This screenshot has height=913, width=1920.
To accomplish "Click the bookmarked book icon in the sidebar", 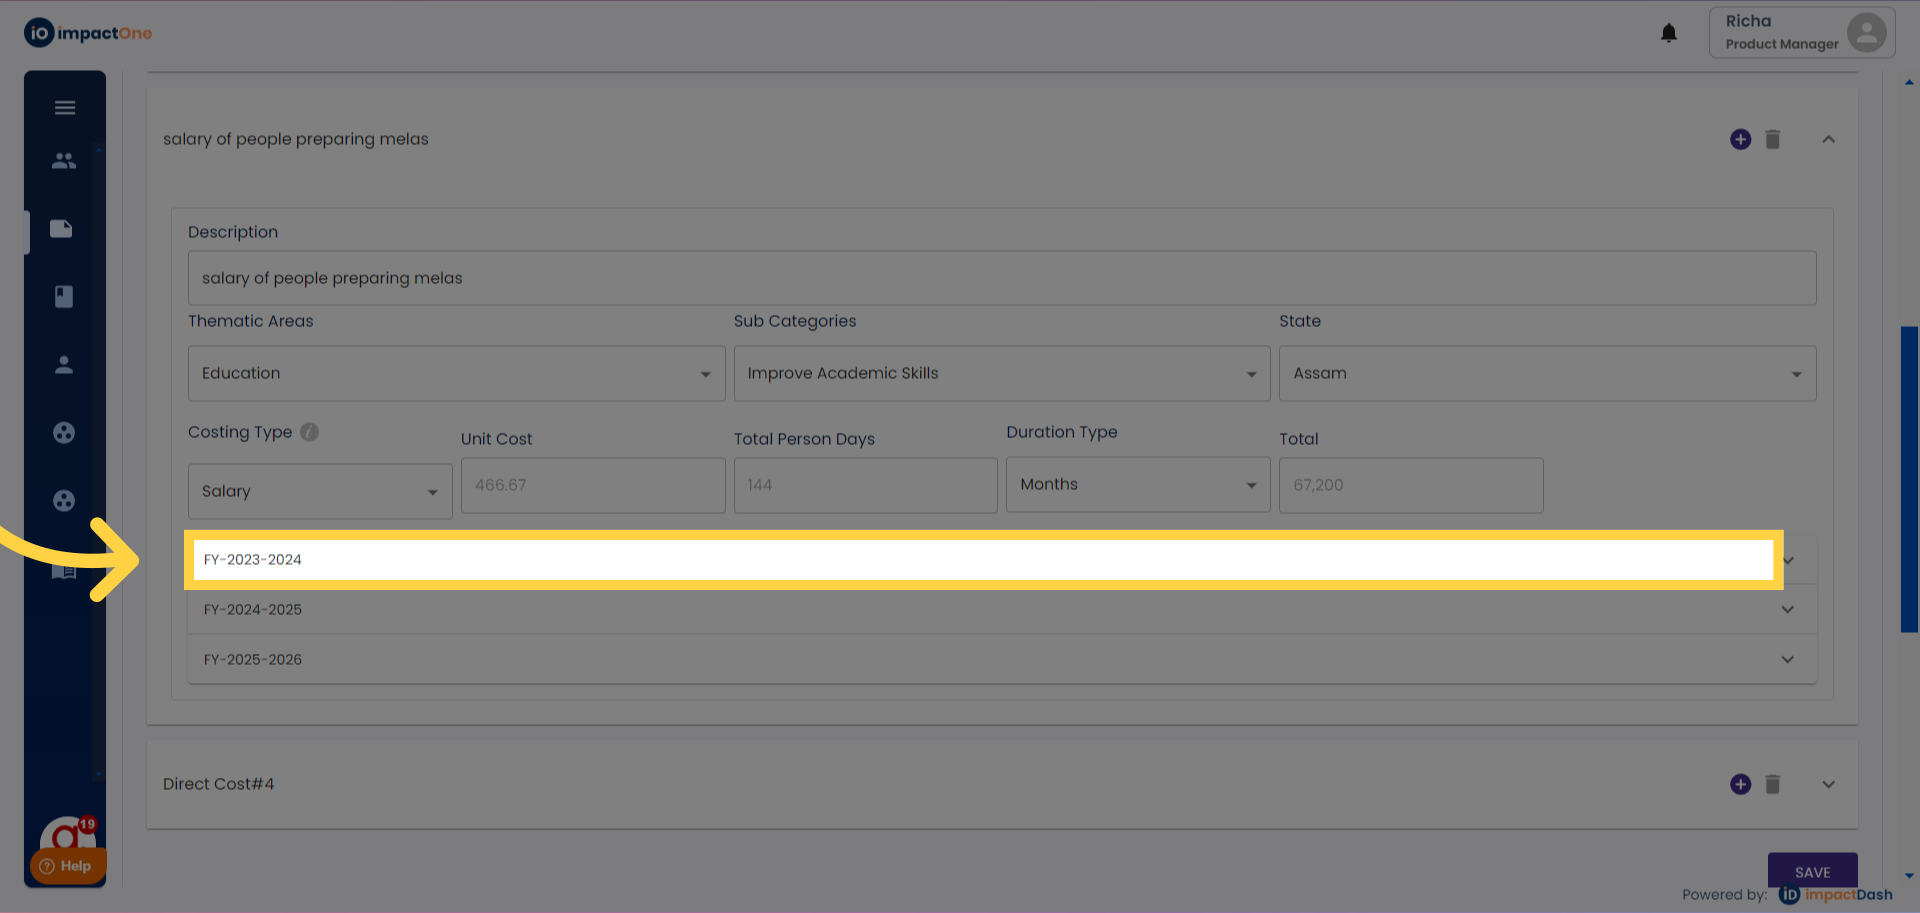I will point(64,296).
